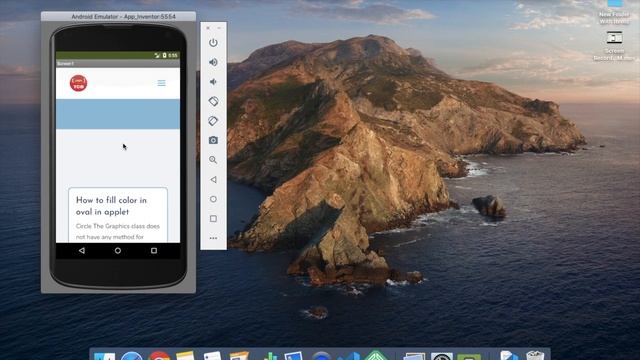Click the light blue banner on the phone page
The height and width of the screenshot is (360, 640).
click(x=118, y=114)
